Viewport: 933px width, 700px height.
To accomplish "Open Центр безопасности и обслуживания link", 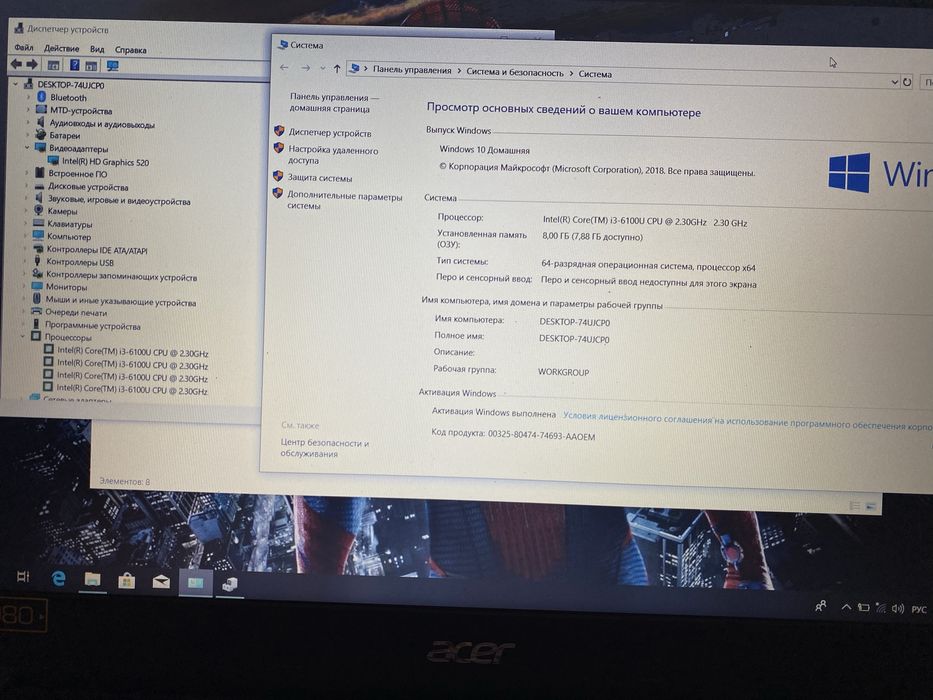I will (324, 448).
